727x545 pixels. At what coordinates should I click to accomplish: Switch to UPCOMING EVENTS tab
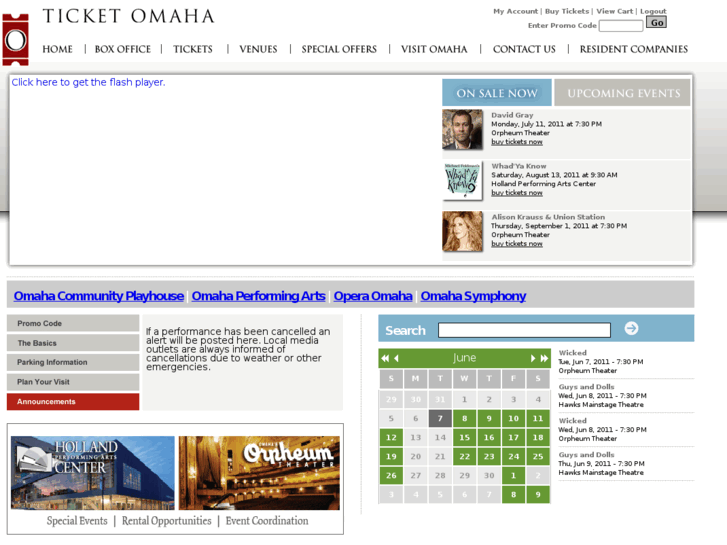coord(623,93)
